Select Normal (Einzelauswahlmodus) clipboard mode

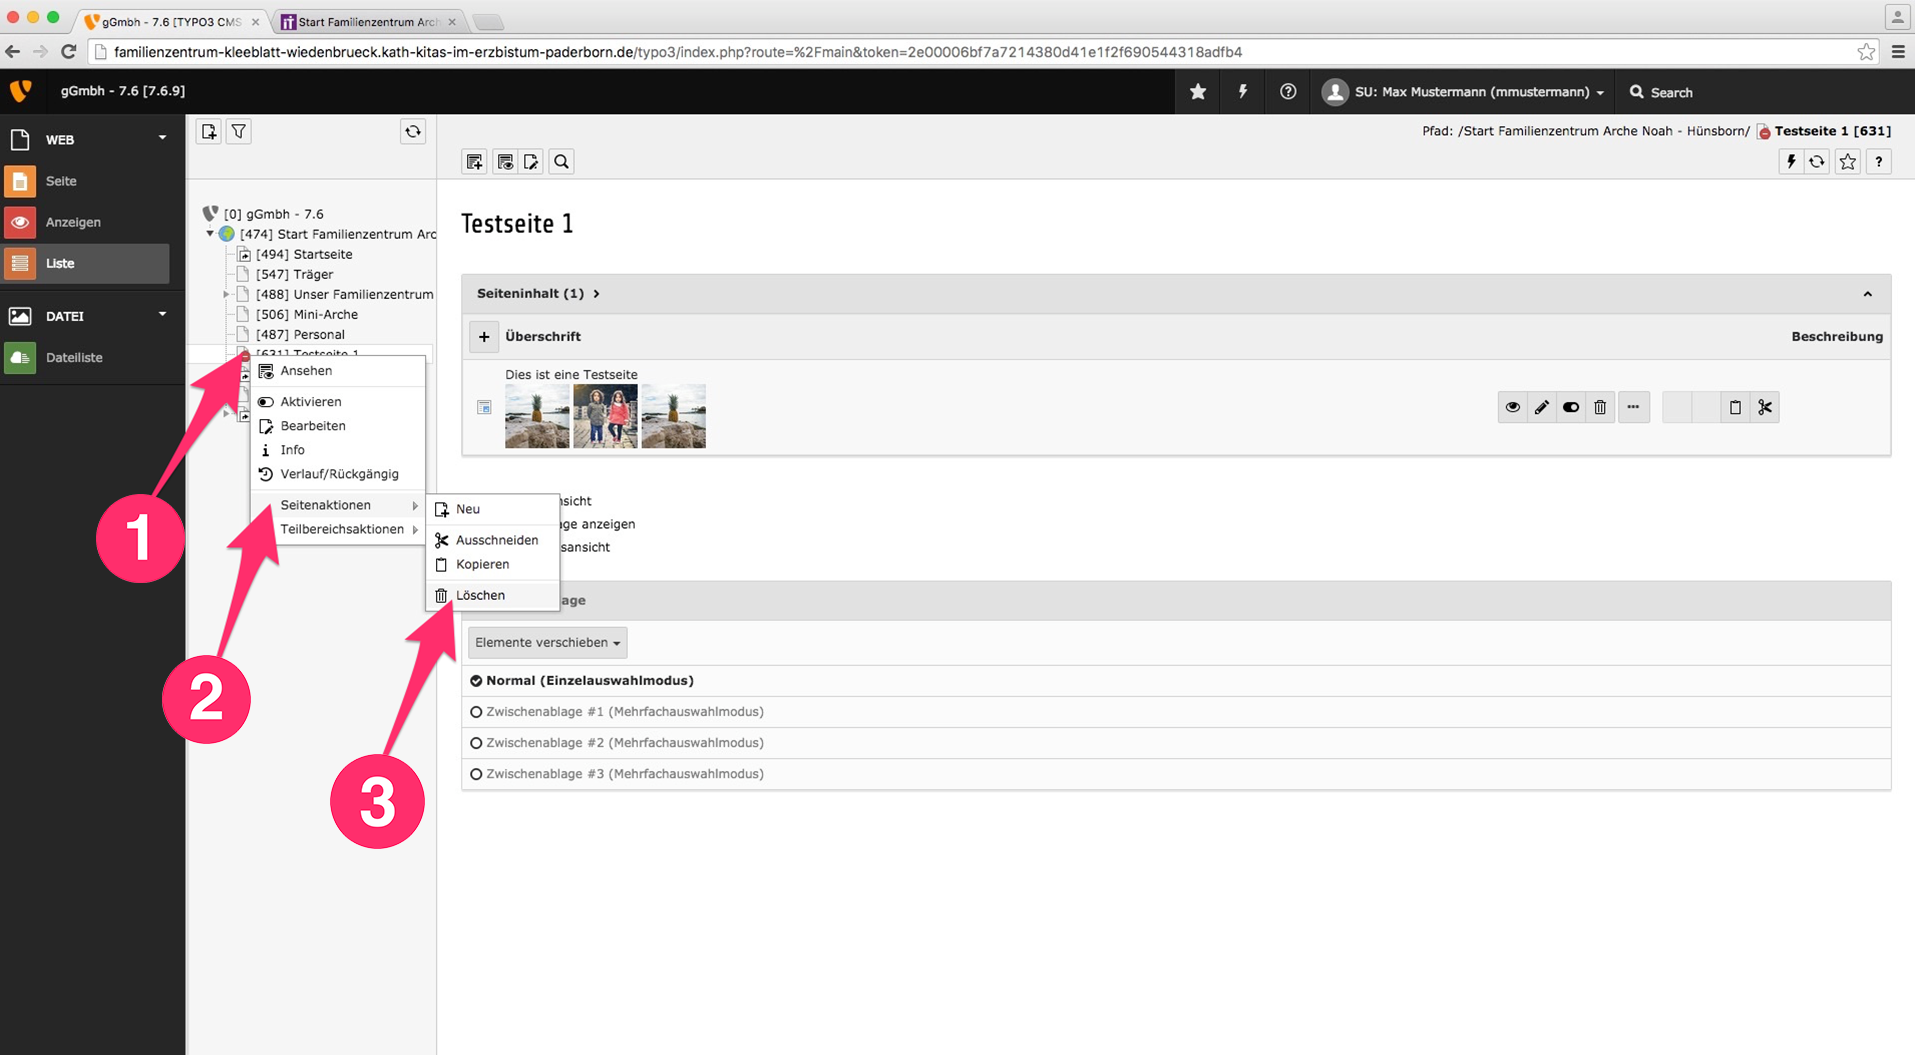(476, 681)
